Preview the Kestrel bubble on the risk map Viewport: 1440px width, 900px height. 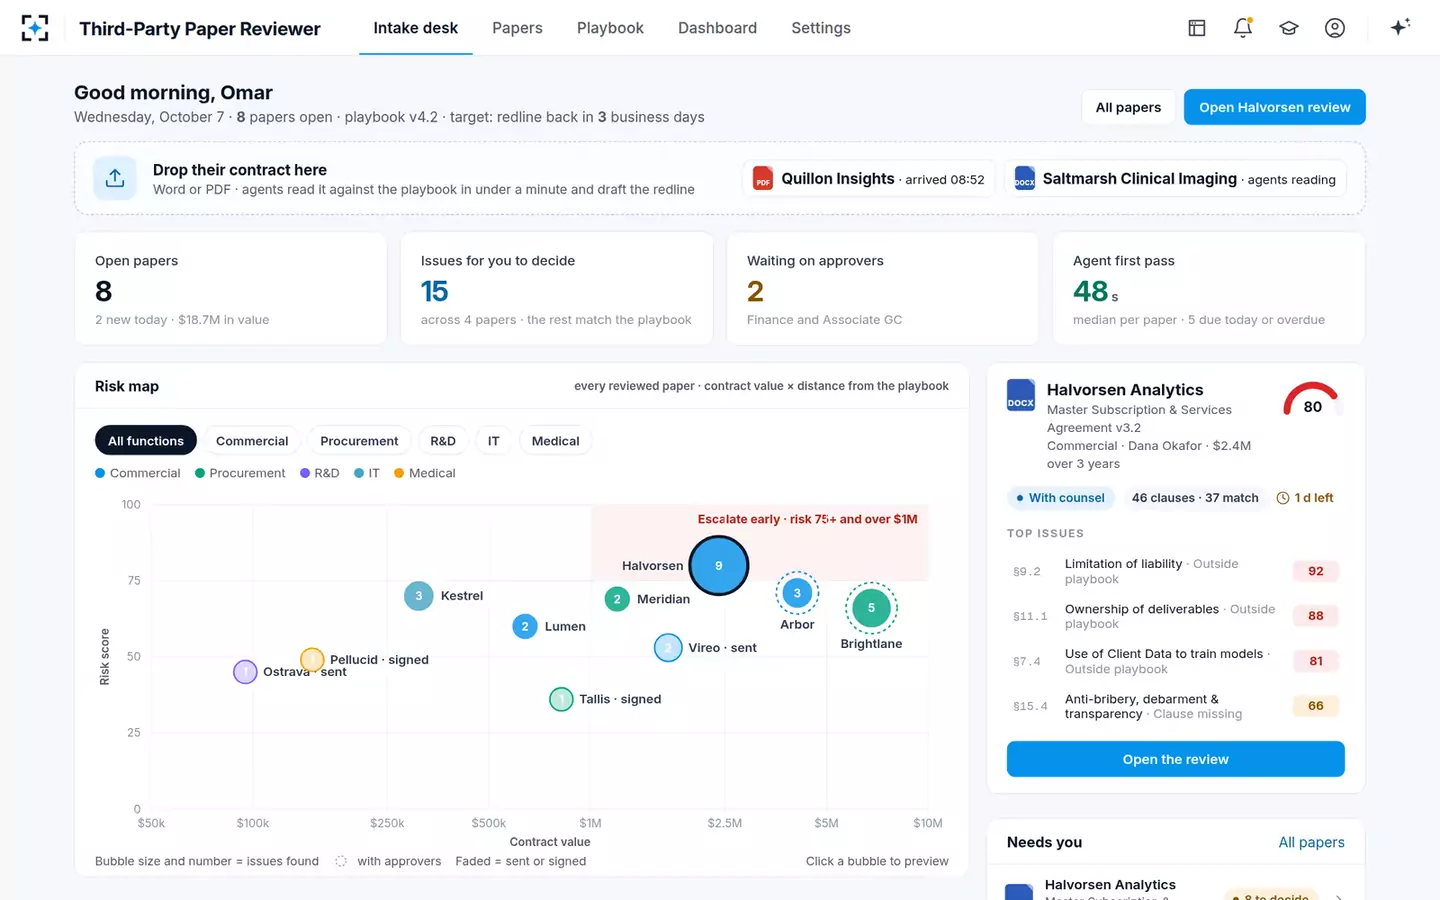(419, 596)
